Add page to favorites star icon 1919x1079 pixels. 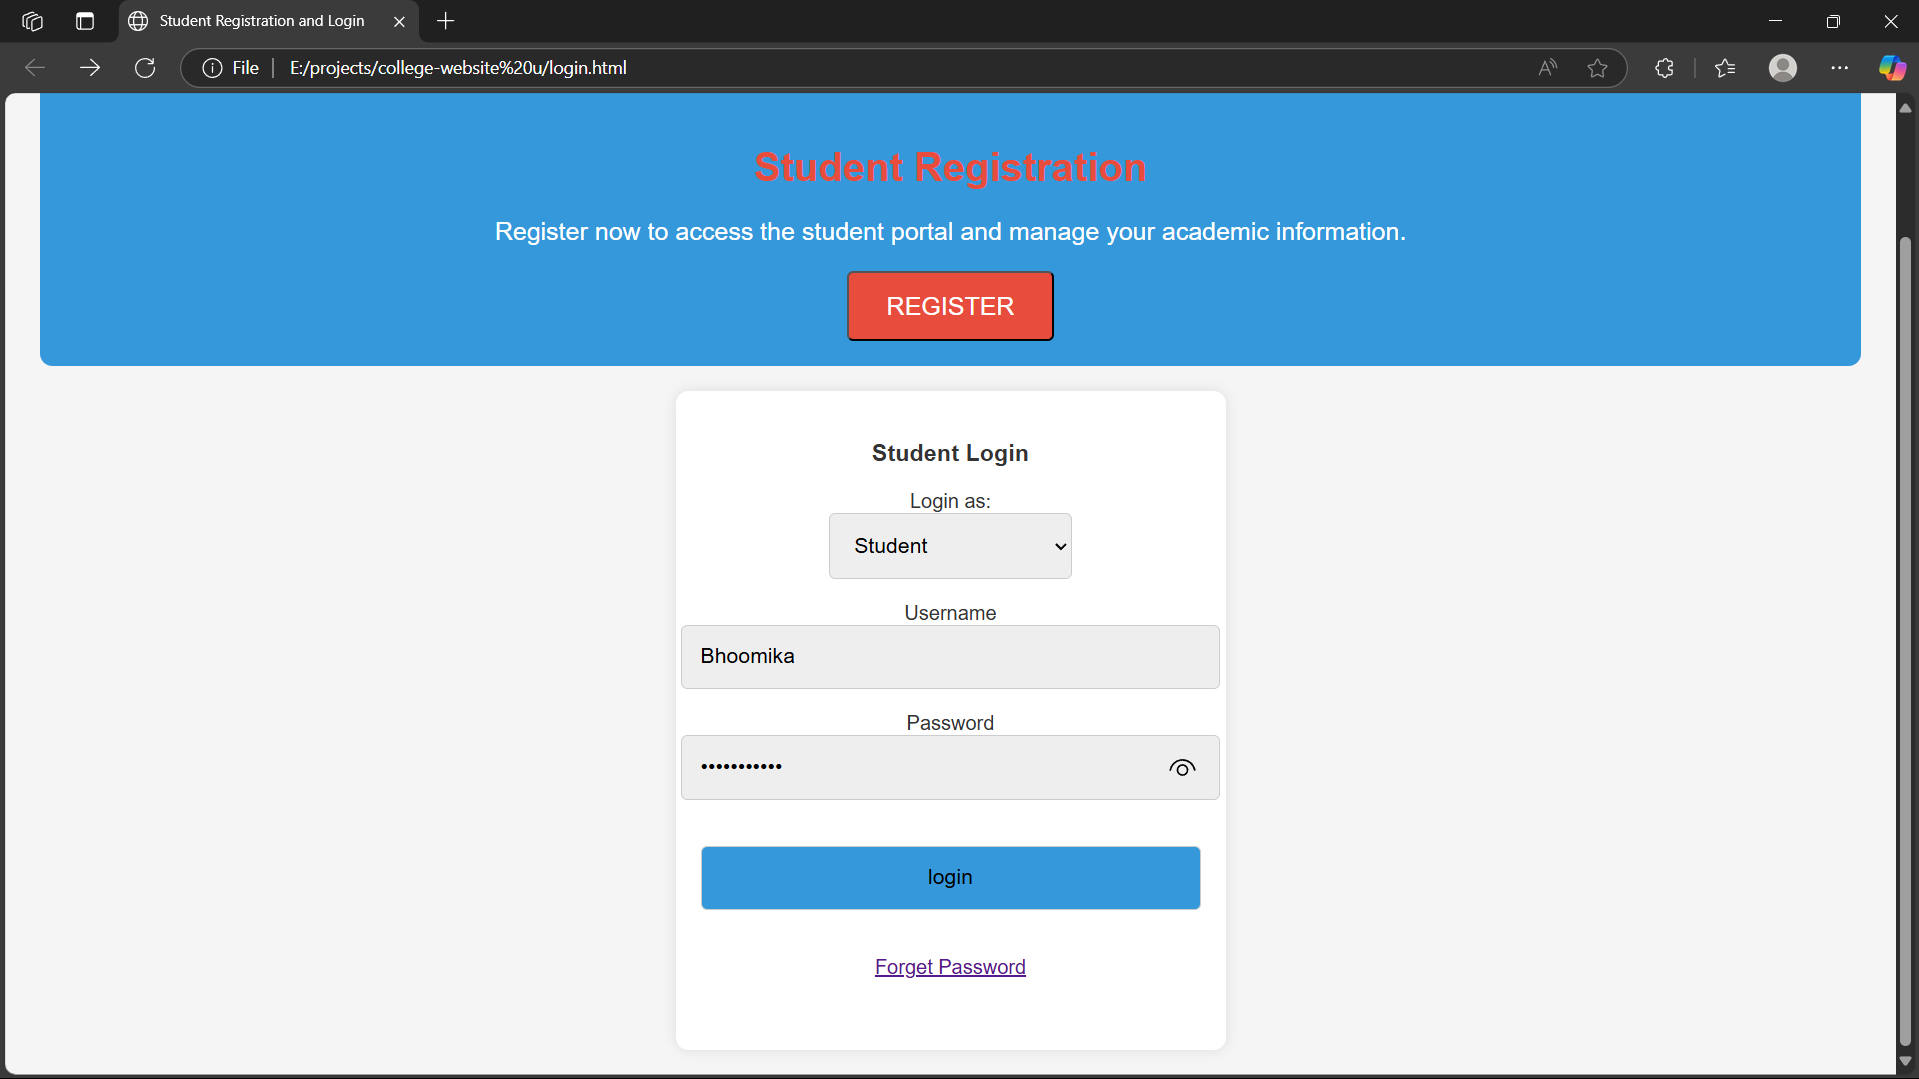[x=1597, y=68]
